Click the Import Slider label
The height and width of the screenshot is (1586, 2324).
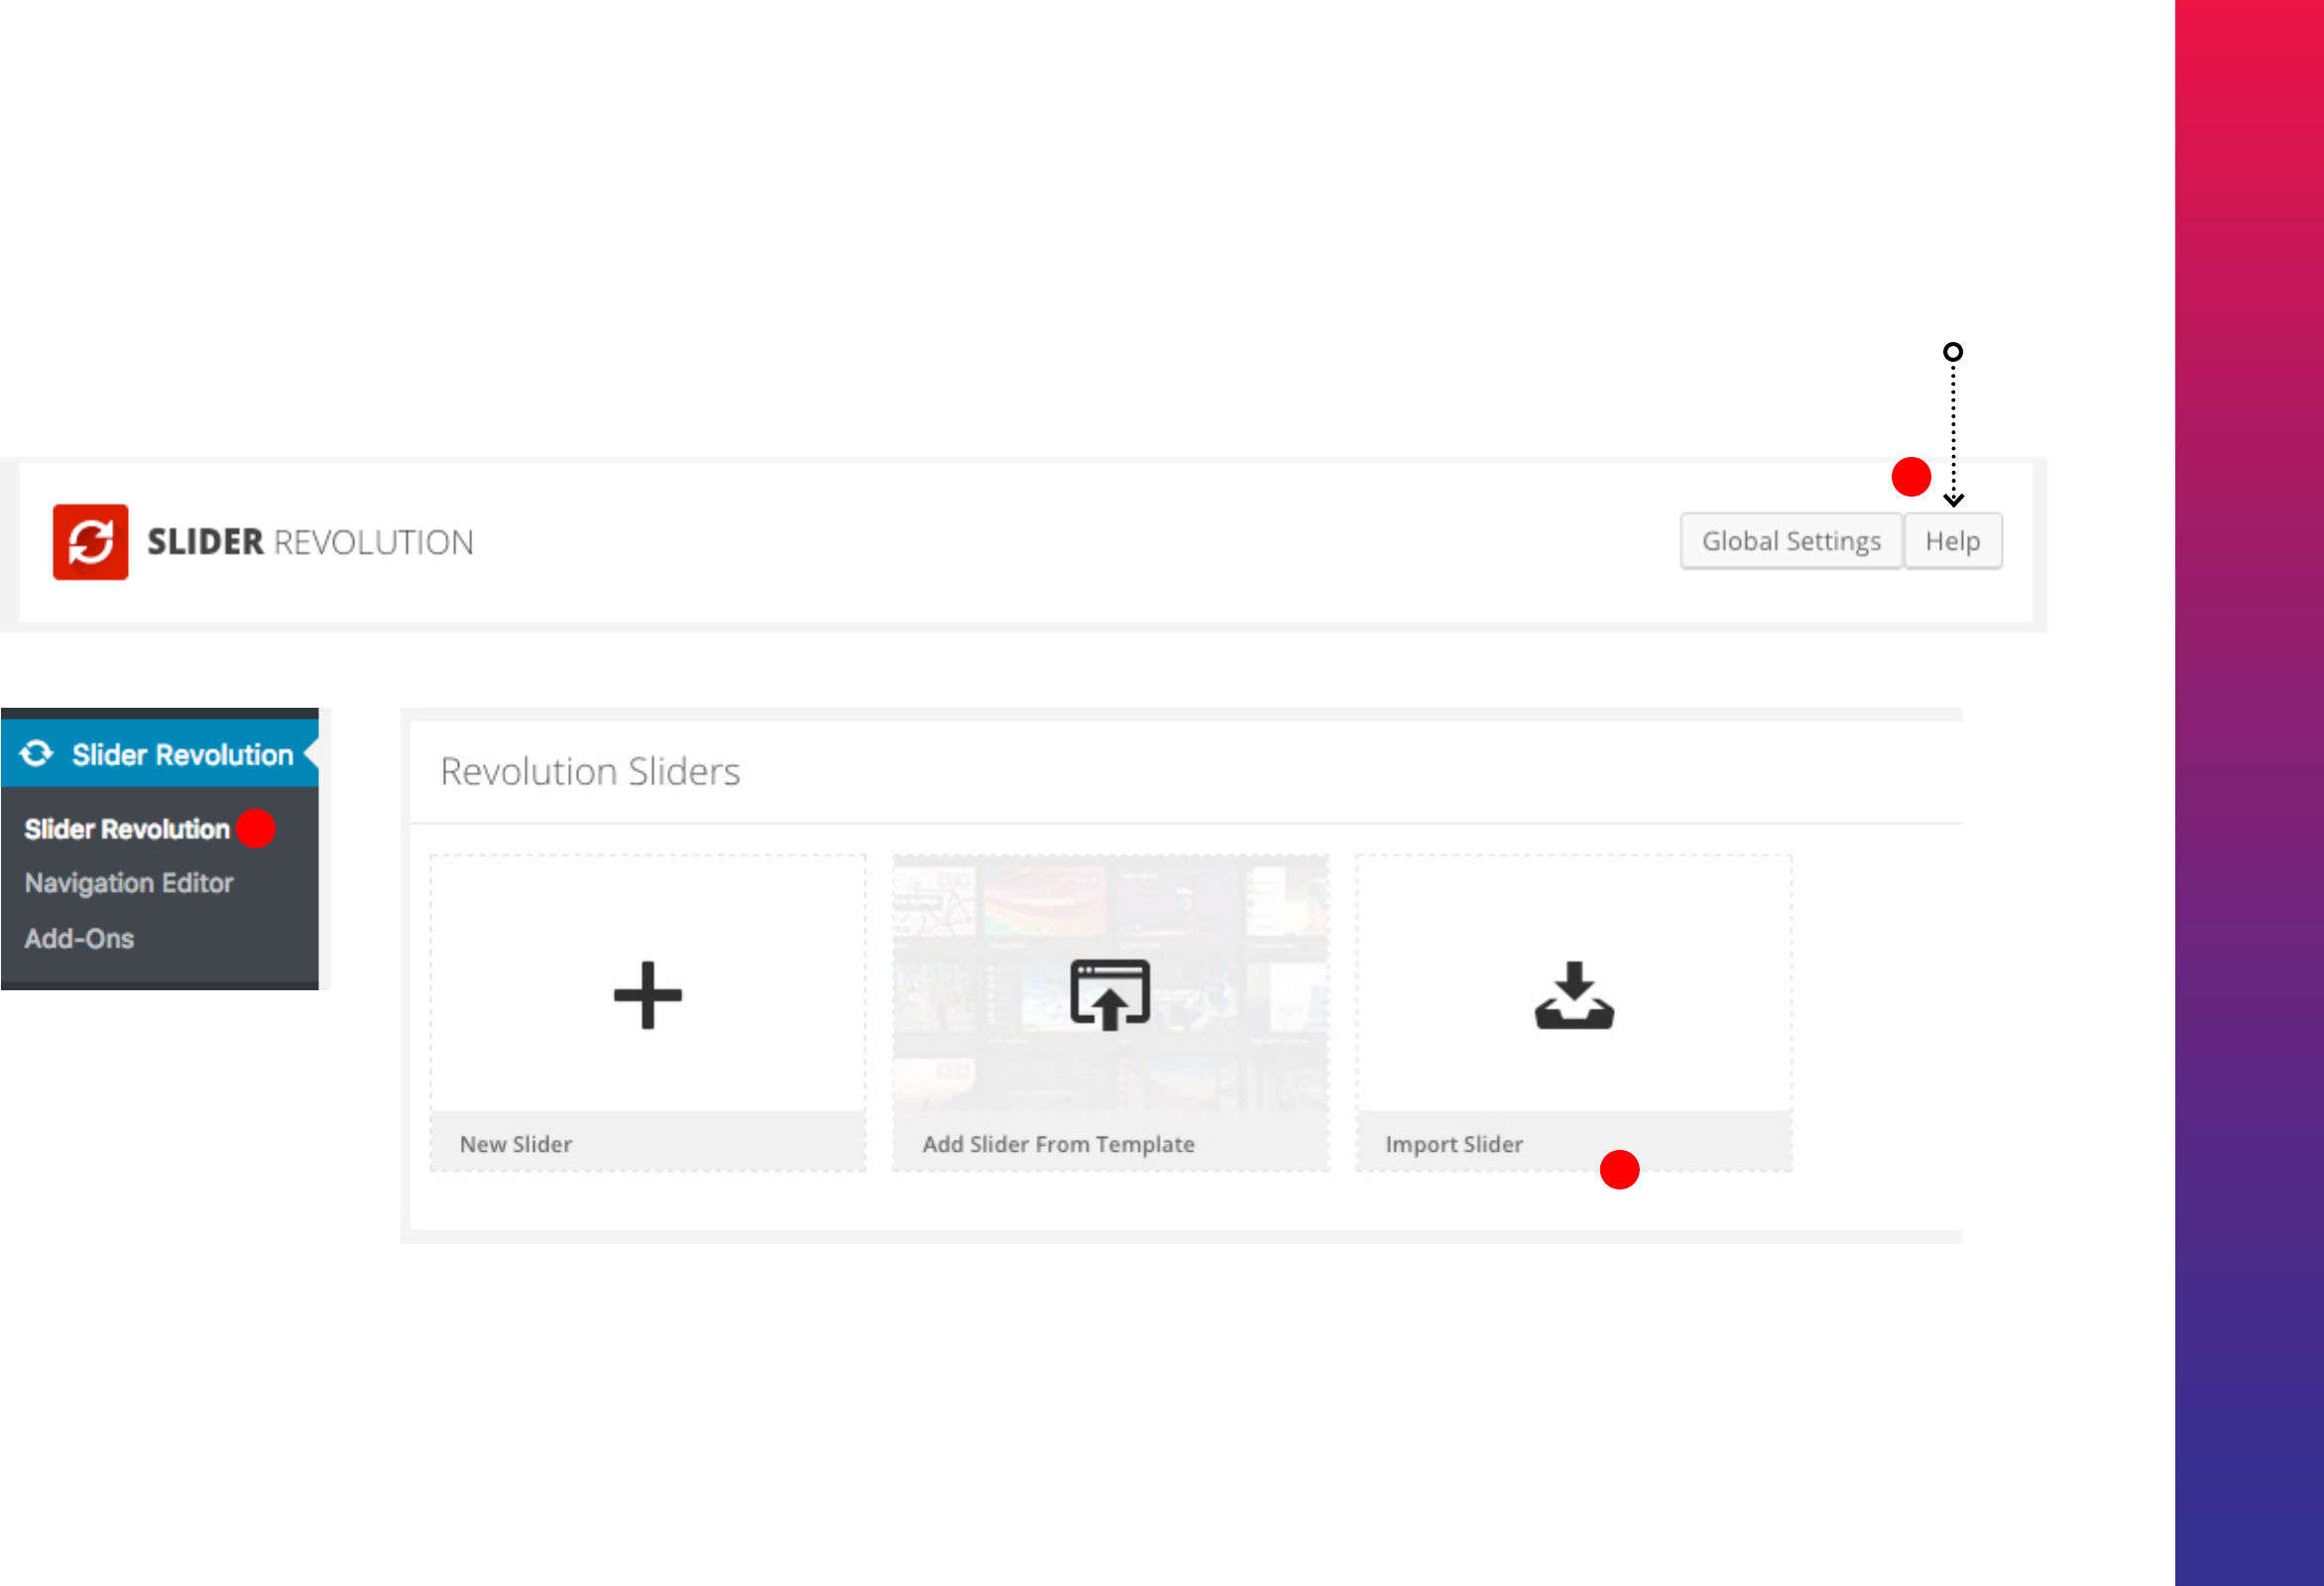[1453, 1144]
